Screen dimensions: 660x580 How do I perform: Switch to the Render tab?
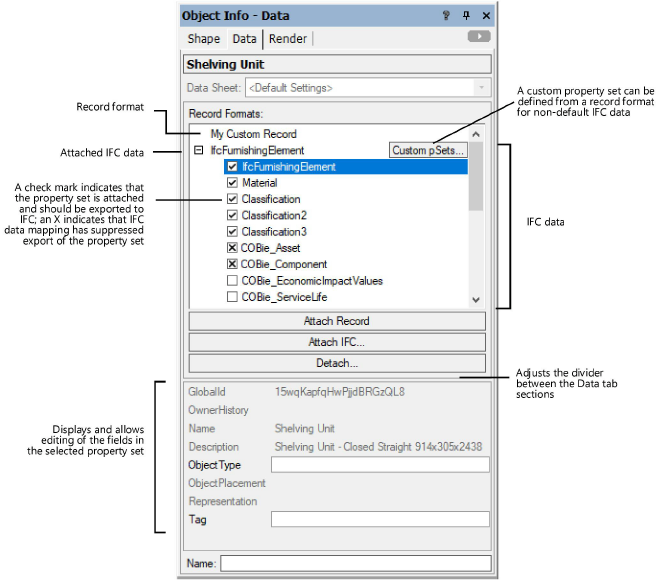point(286,39)
